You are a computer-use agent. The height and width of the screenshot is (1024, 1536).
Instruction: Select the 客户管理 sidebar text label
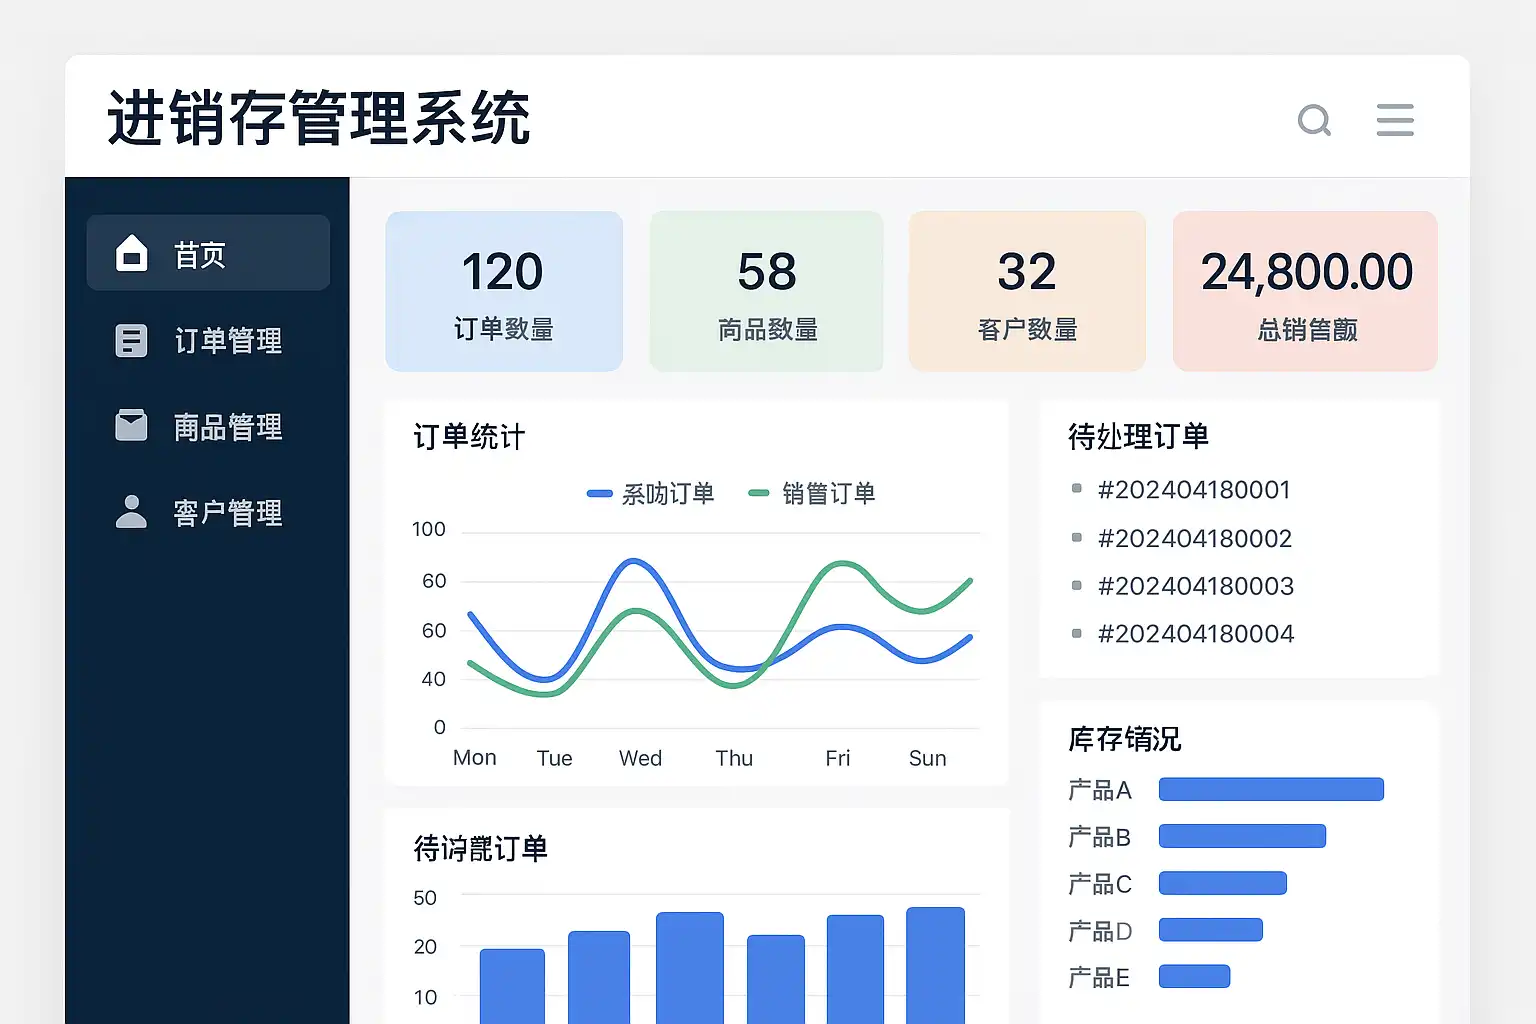coord(228,513)
